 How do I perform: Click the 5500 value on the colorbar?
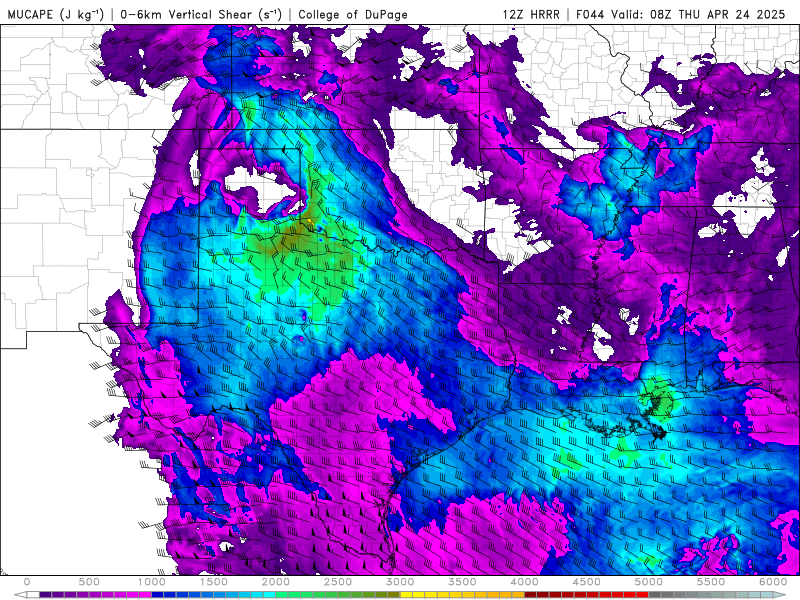711,582
